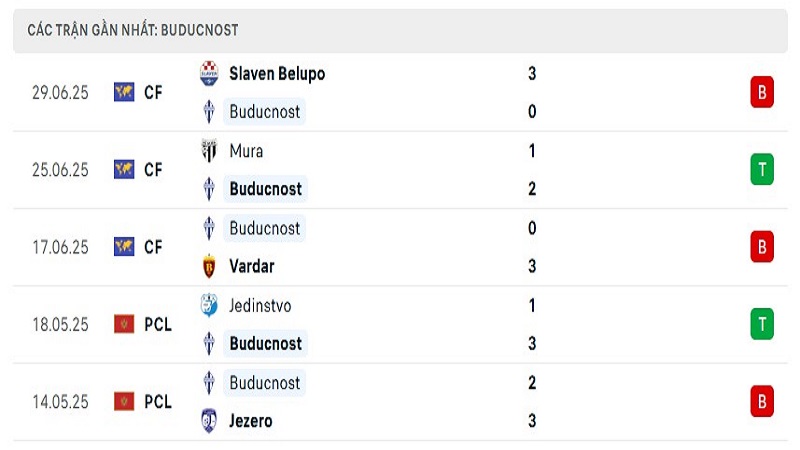This screenshot has width=800, height=450.
Task: Click the Jedinstvo club crest
Action: click(209, 305)
